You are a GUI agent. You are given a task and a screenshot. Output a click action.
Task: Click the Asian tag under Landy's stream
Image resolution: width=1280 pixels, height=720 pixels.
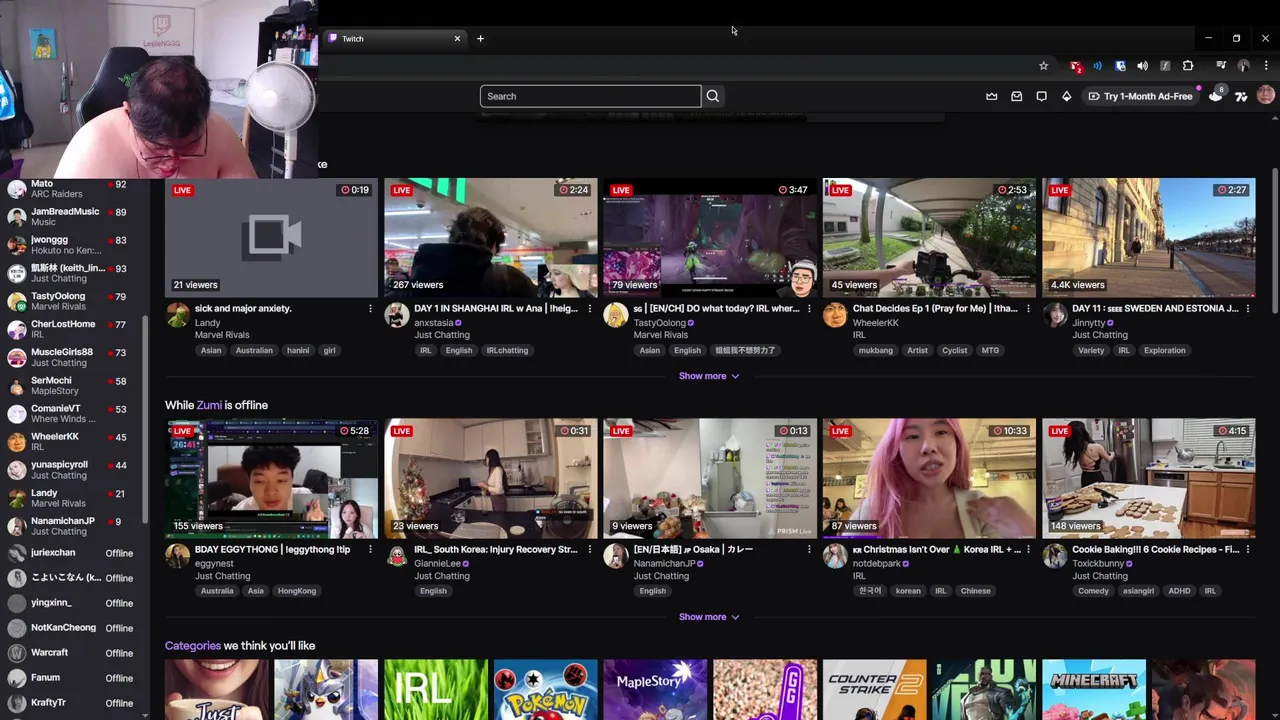click(x=211, y=350)
